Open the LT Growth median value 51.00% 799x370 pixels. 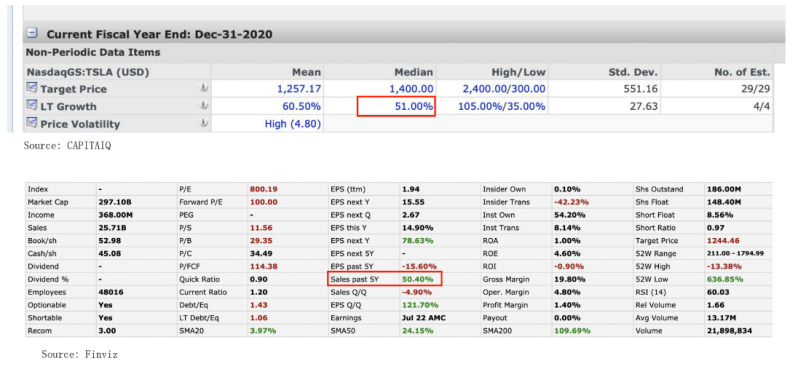[x=413, y=107]
